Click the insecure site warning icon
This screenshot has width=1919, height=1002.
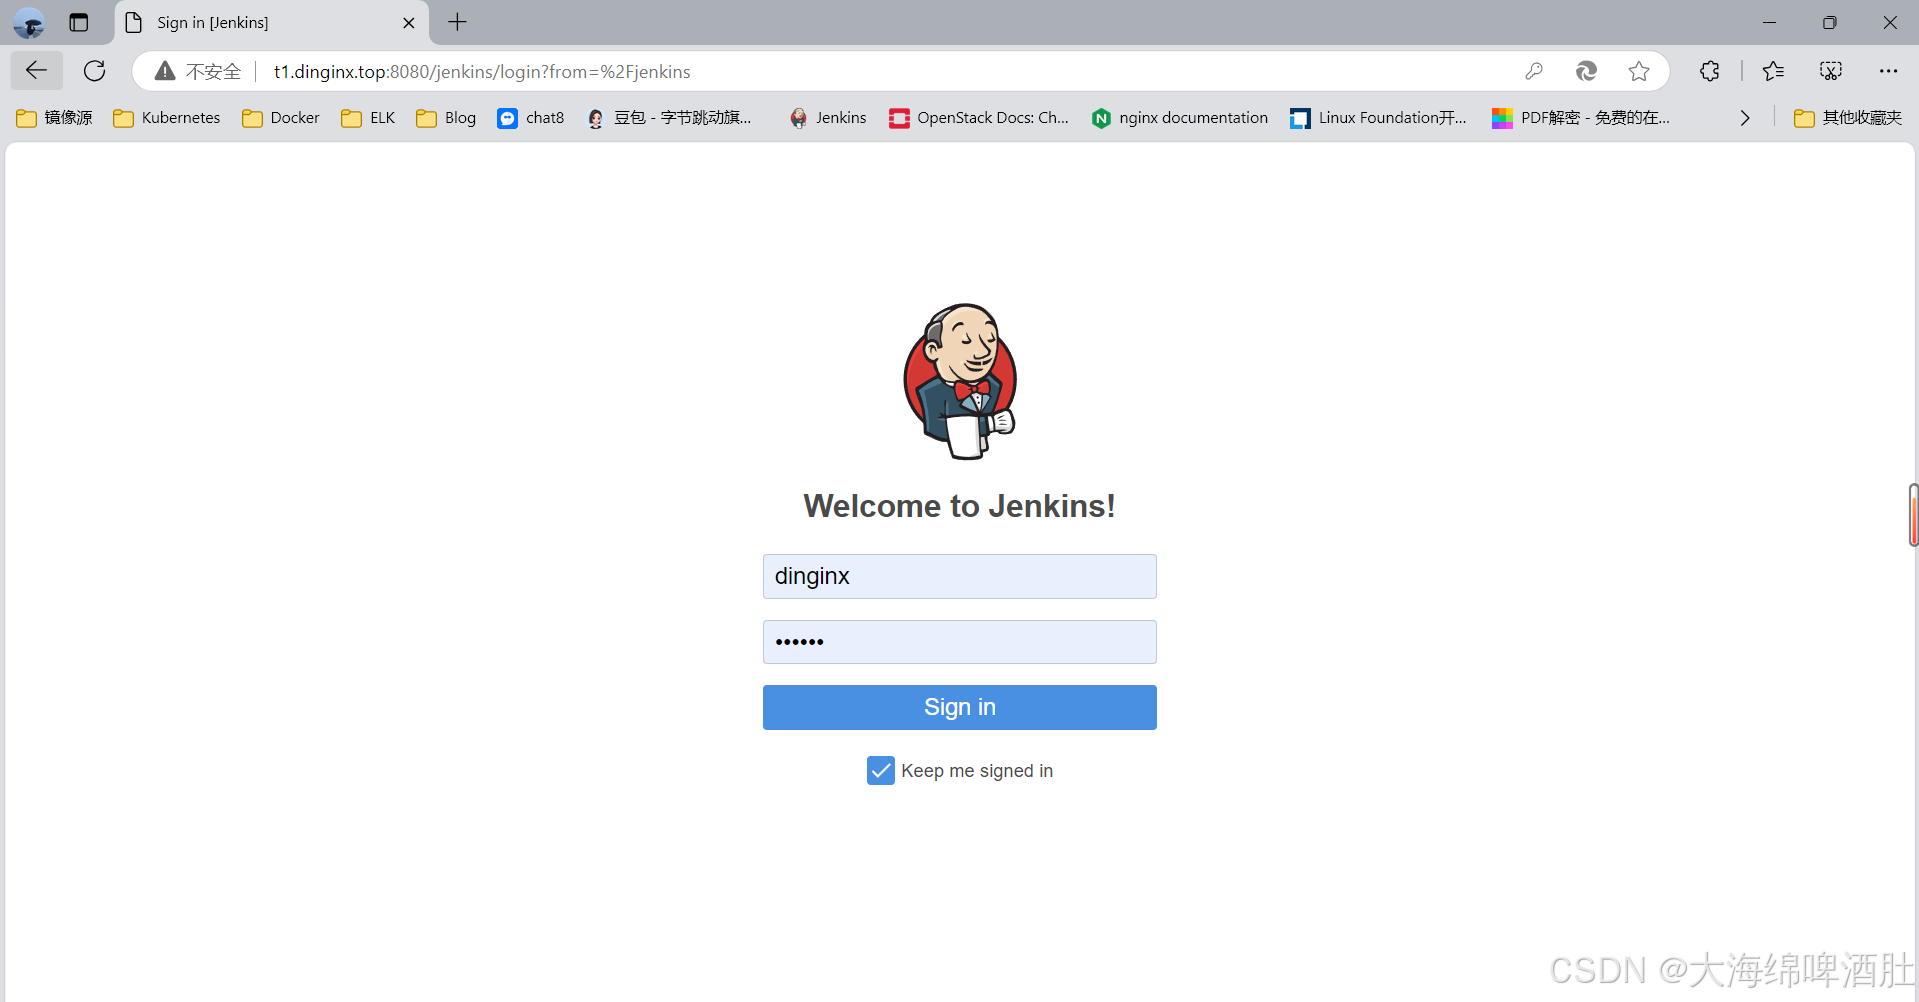pyautogui.click(x=165, y=71)
